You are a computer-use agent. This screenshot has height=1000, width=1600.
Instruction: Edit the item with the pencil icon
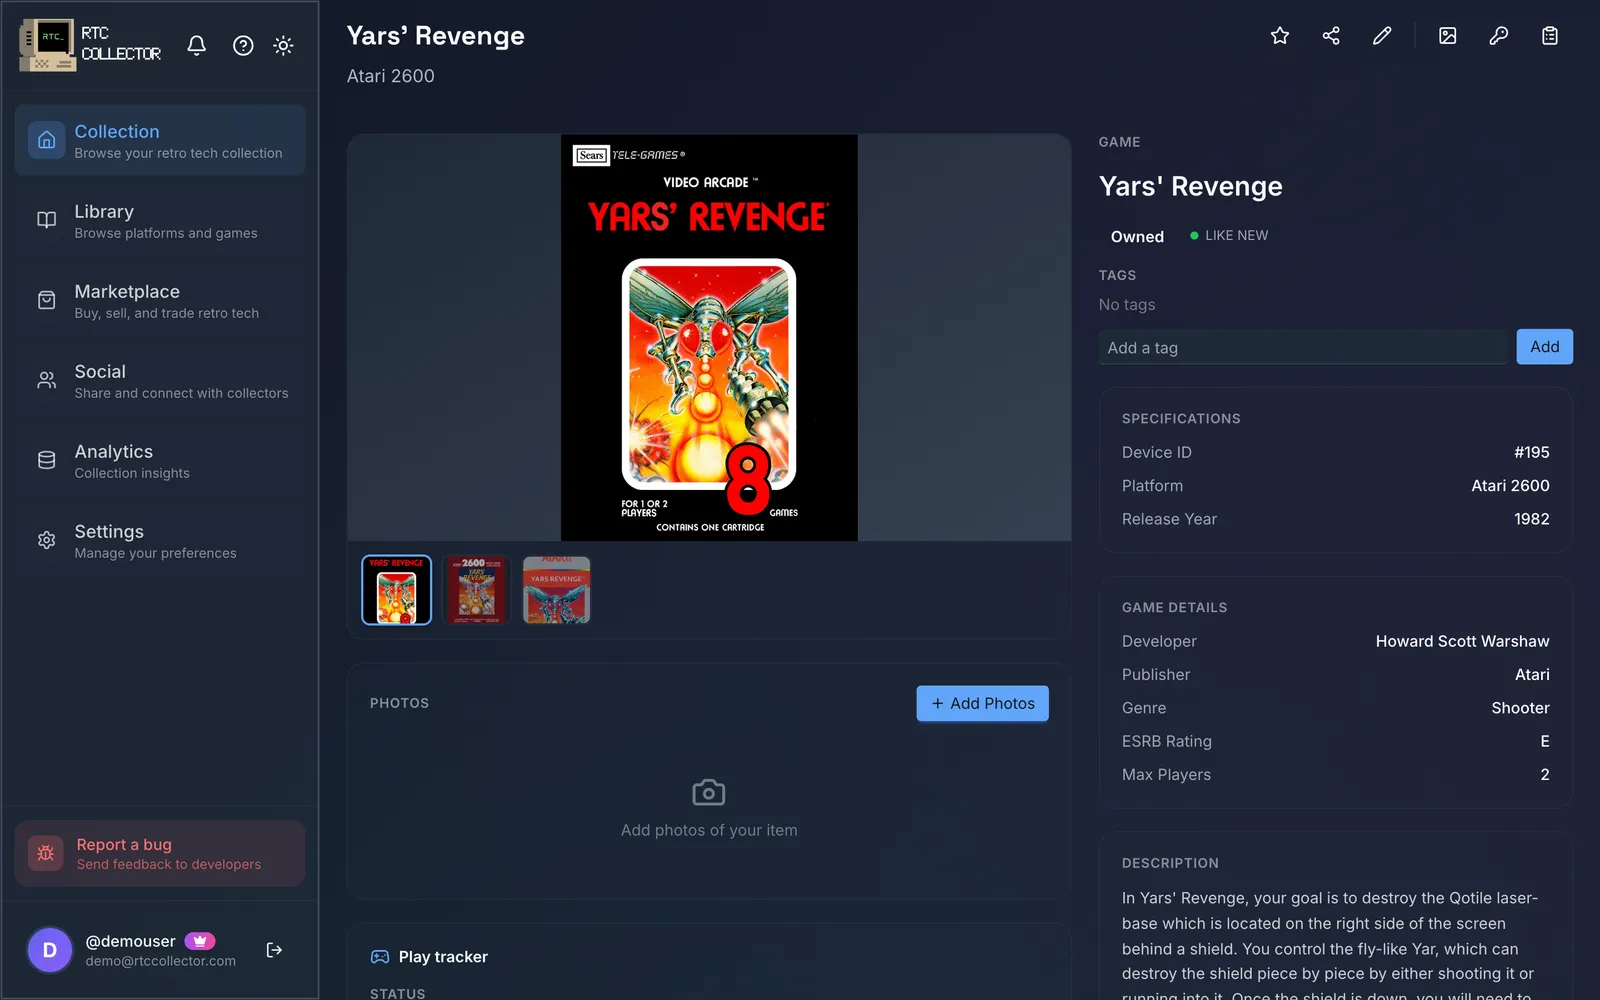1382,36
